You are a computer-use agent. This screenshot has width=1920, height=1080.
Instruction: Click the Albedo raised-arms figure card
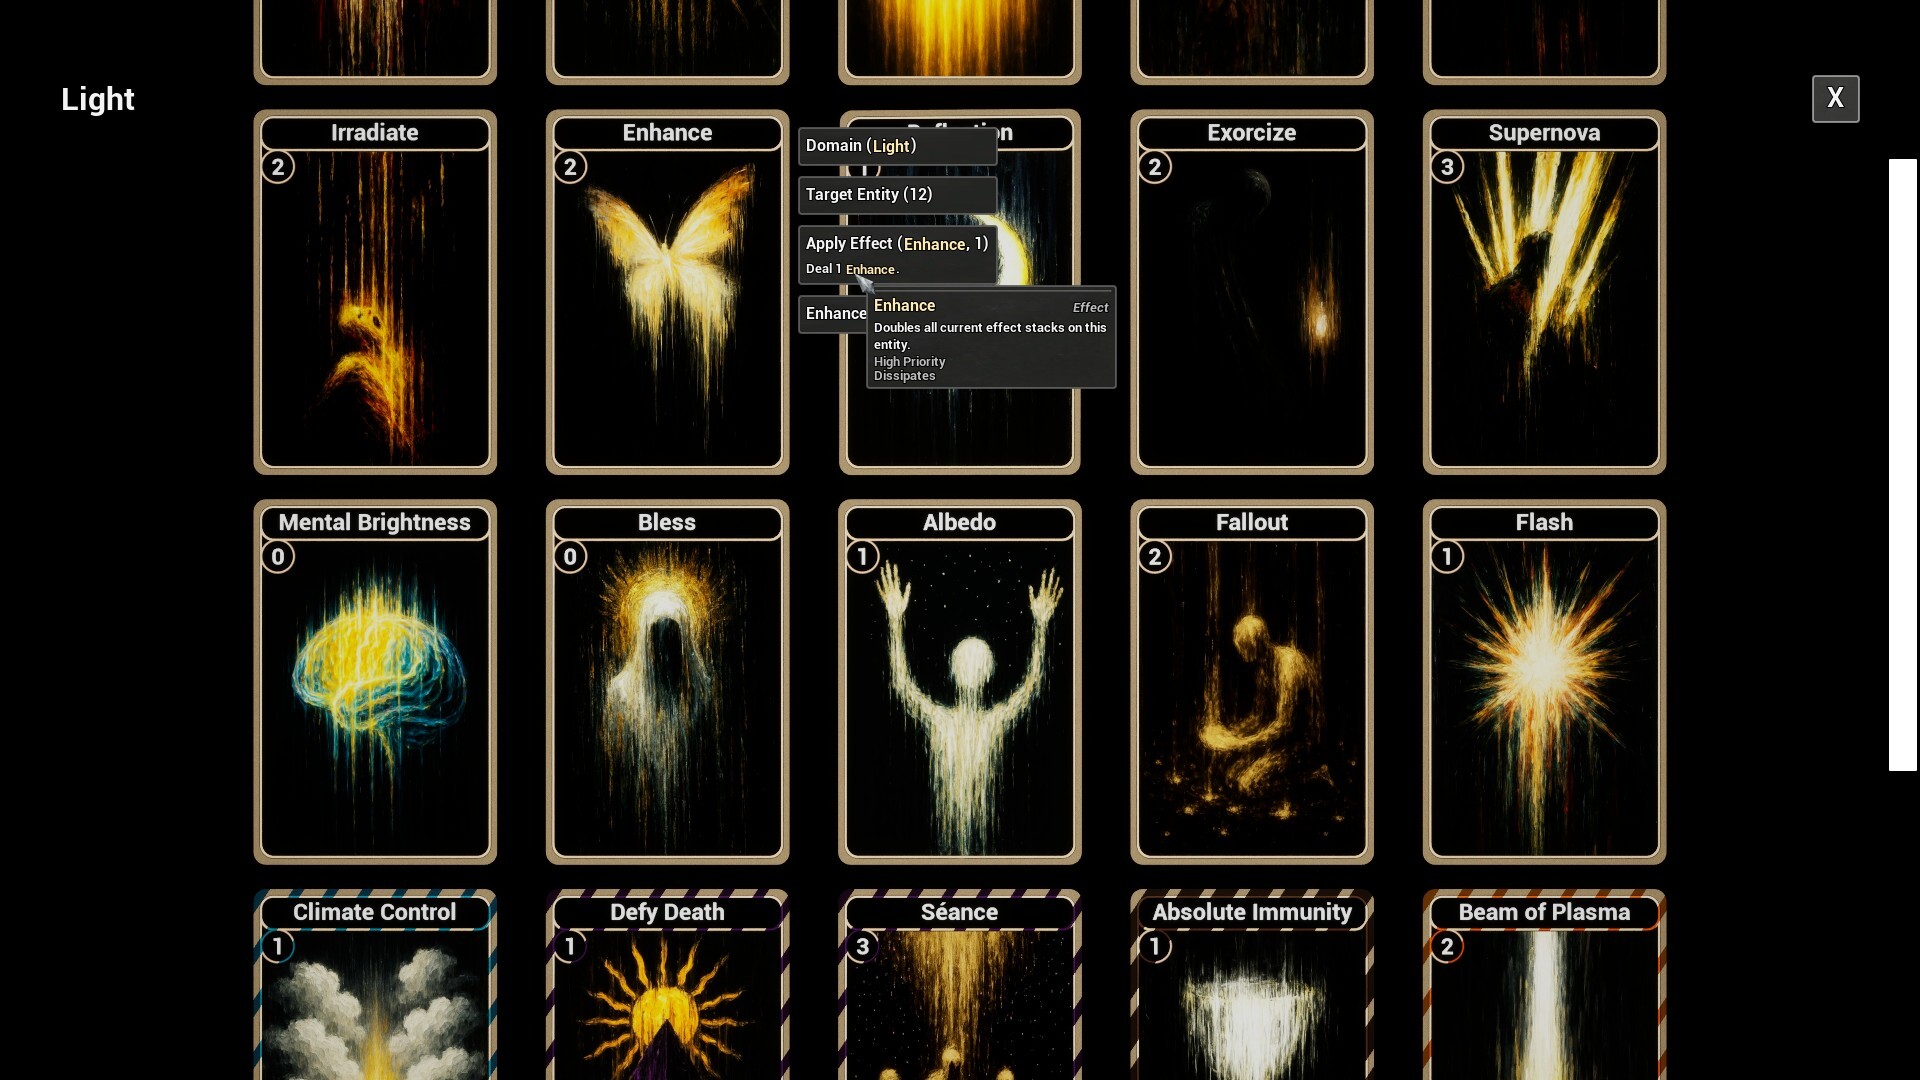point(959,690)
